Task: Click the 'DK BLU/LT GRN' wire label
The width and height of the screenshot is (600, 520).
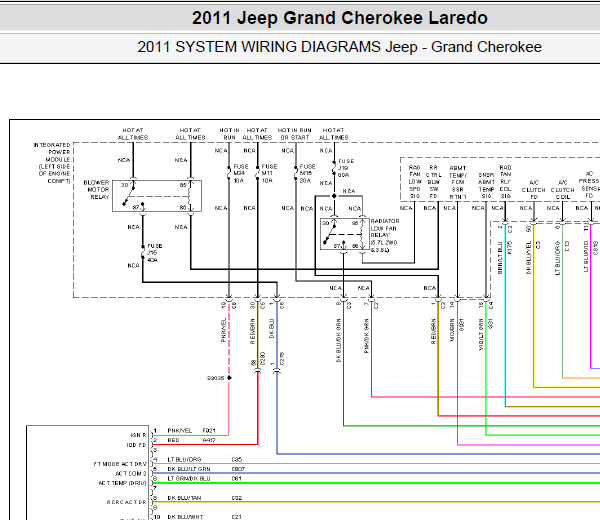Action: coord(189,469)
